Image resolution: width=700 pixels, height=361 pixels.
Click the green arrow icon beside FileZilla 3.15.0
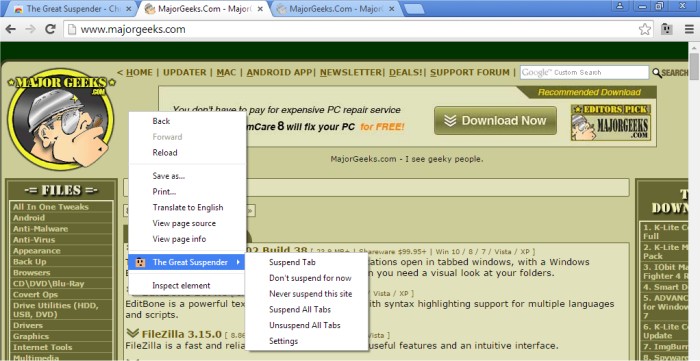(x=132, y=333)
